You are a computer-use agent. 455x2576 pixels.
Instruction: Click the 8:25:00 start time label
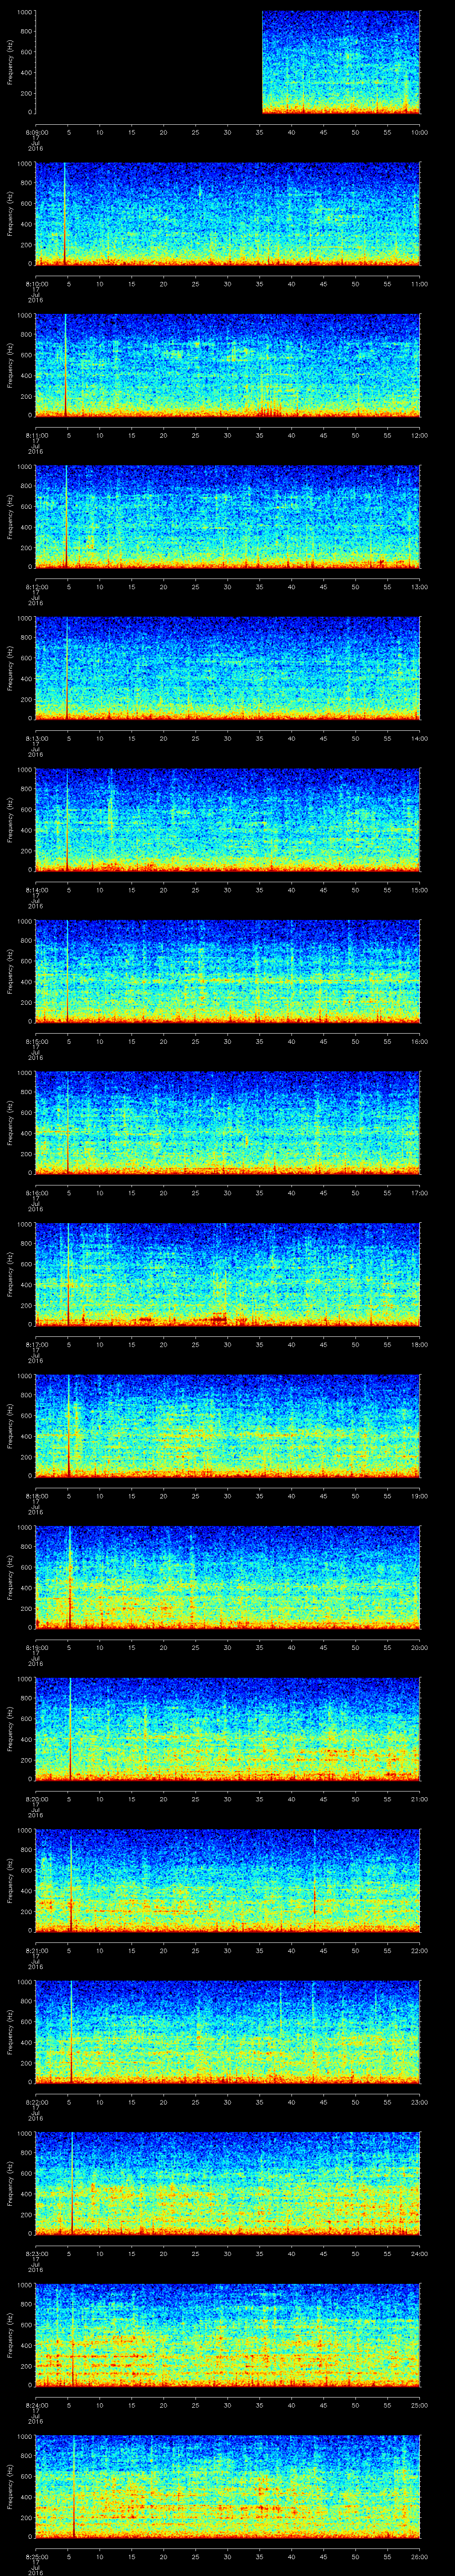(36, 2556)
